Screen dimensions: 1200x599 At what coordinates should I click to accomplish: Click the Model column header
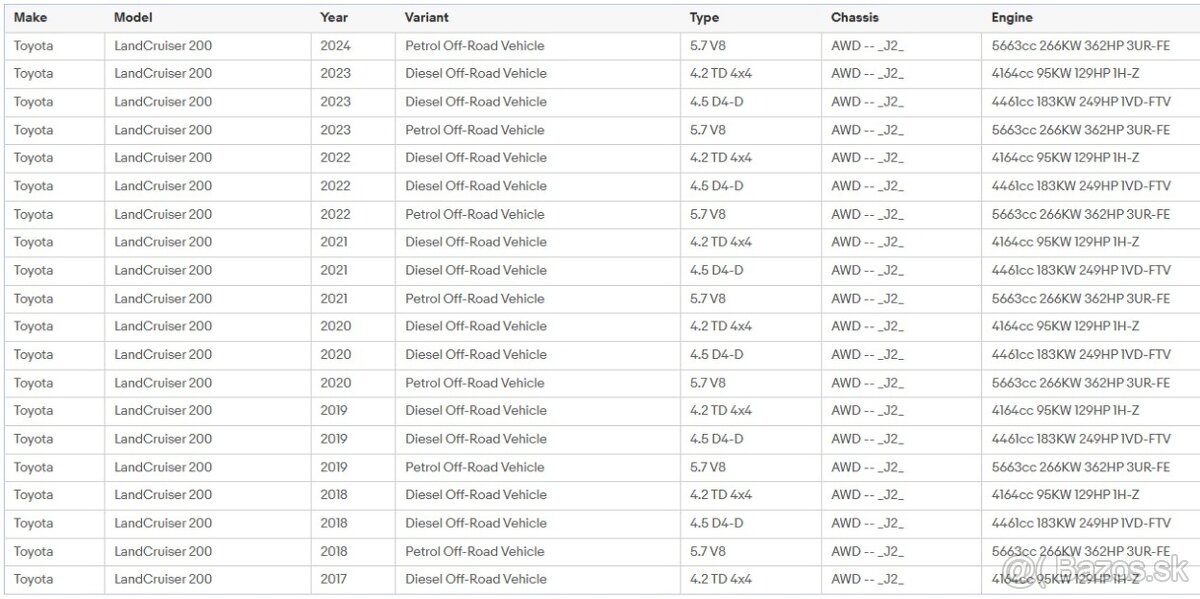(133, 17)
